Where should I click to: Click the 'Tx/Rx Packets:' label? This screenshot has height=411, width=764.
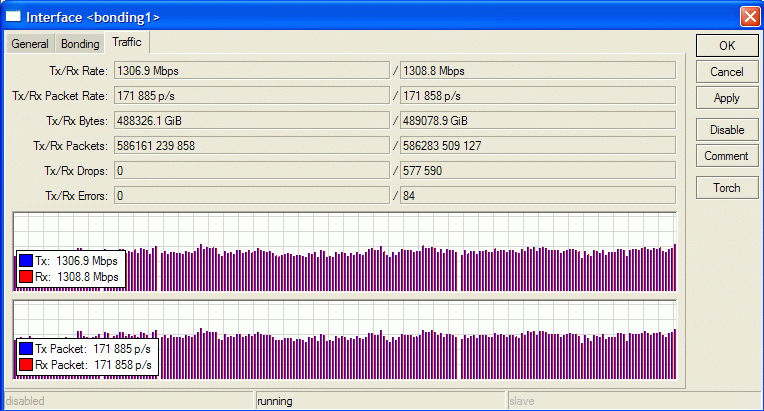click(x=70, y=146)
